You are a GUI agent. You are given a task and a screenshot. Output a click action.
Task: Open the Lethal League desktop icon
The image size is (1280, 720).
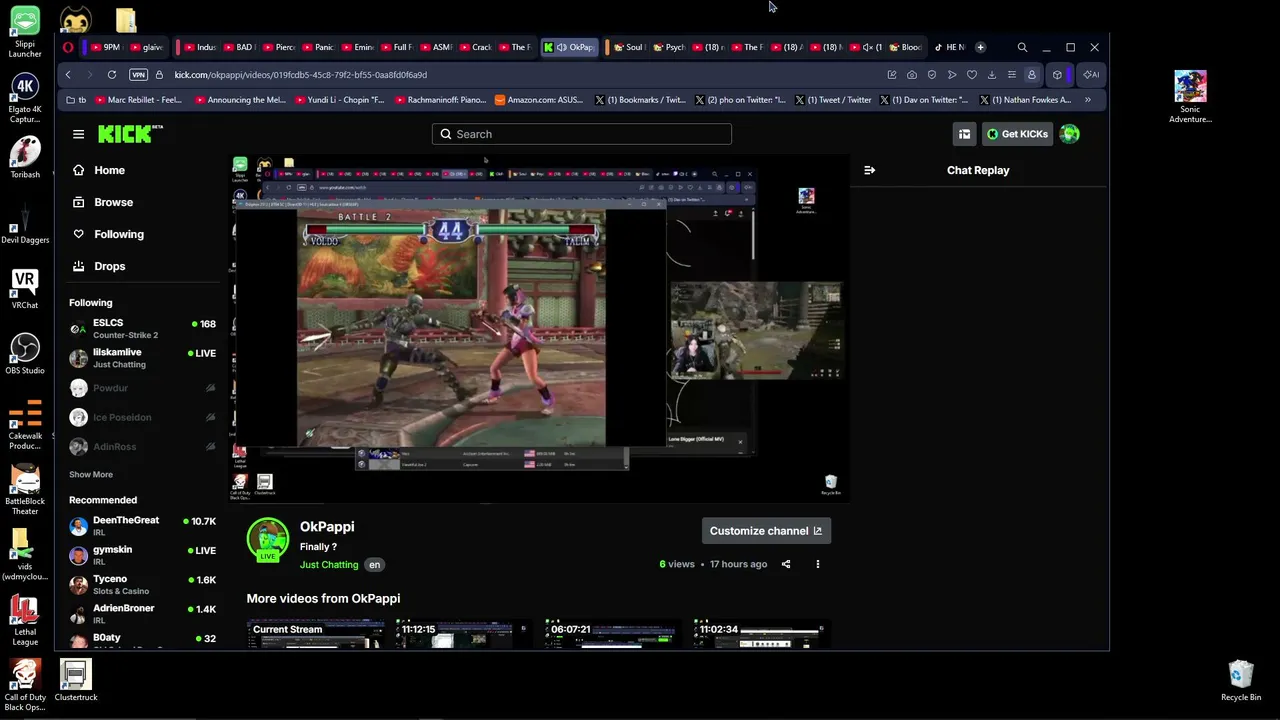[25, 620]
